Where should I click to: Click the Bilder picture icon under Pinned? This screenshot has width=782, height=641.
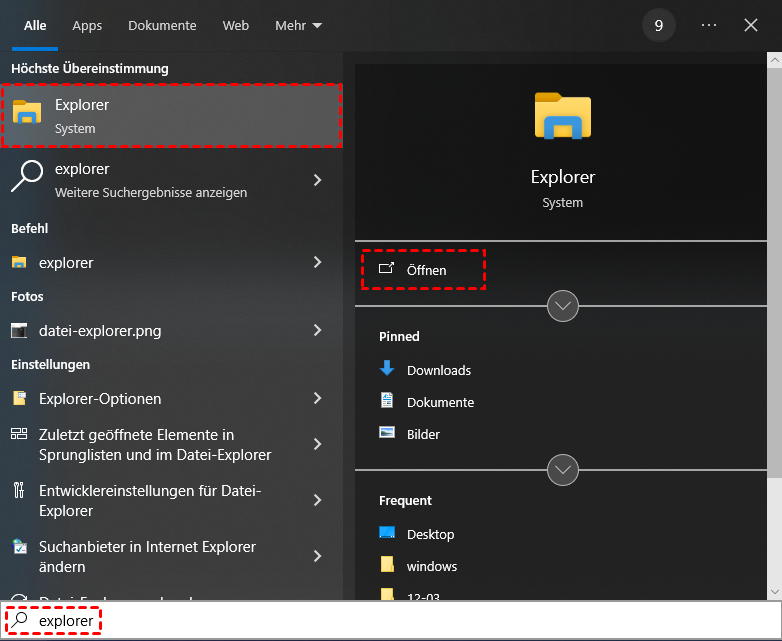pyautogui.click(x=388, y=433)
